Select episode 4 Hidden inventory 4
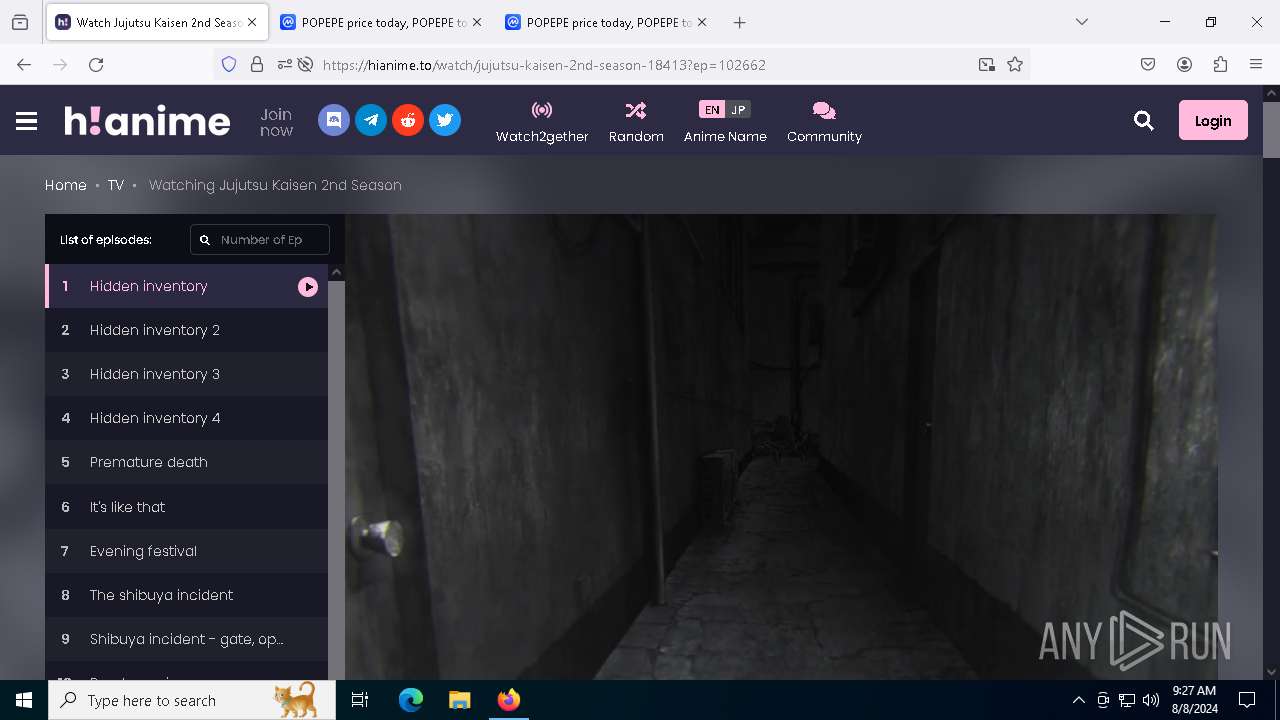The image size is (1280, 720). click(x=186, y=418)
